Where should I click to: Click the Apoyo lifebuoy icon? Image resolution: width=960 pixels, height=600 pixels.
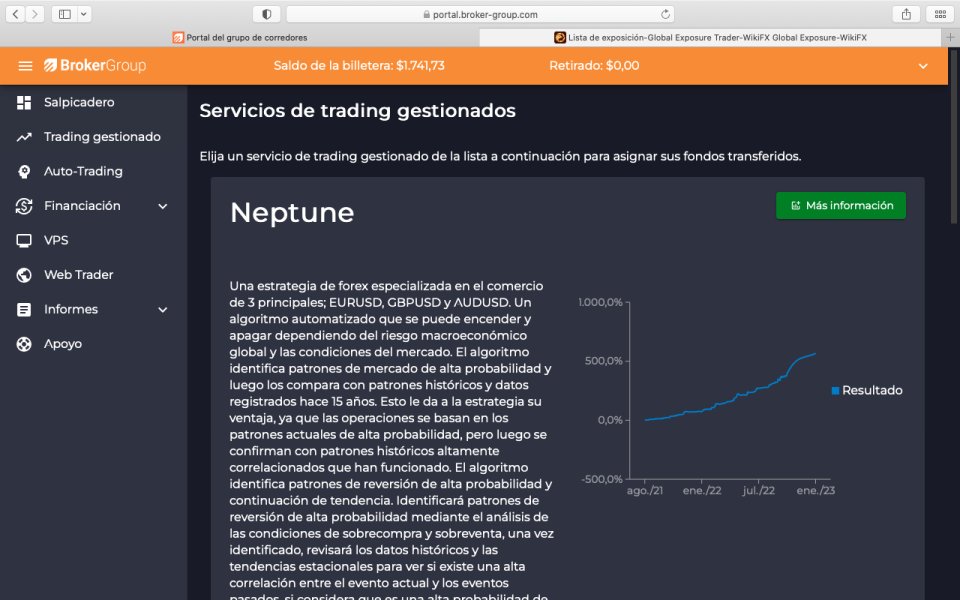click(24, 344)
